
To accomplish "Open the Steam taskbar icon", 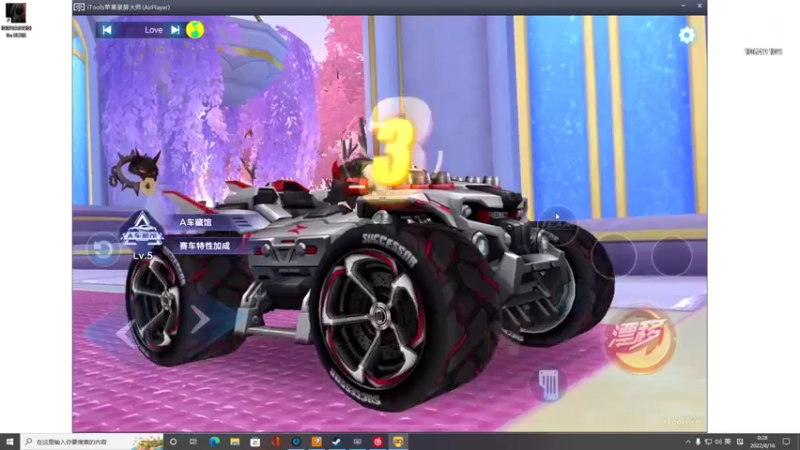I will coord(337,441).
